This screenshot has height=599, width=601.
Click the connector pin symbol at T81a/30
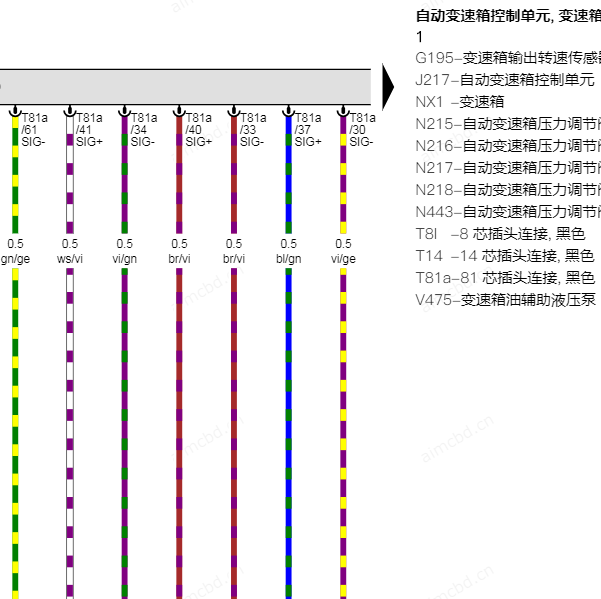tap(343, 111)
